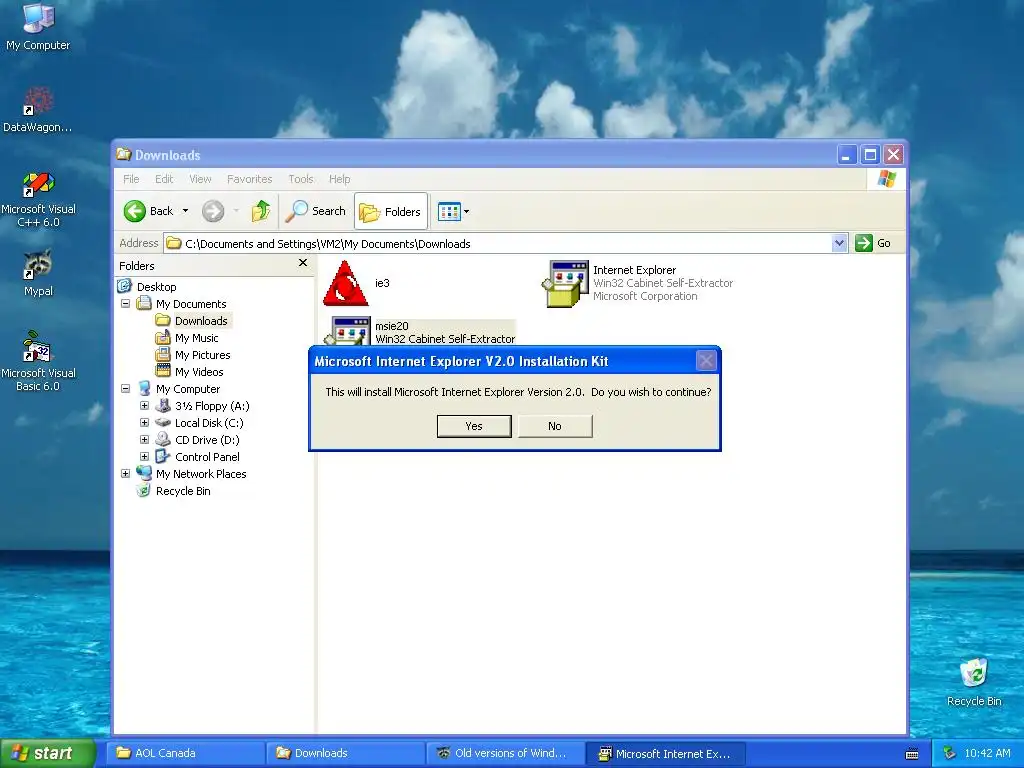This screenshot has height=768, width=1024.
Task: Click Yes to install Internet Explorer 2.0
Action: click(x=474, y=426)
